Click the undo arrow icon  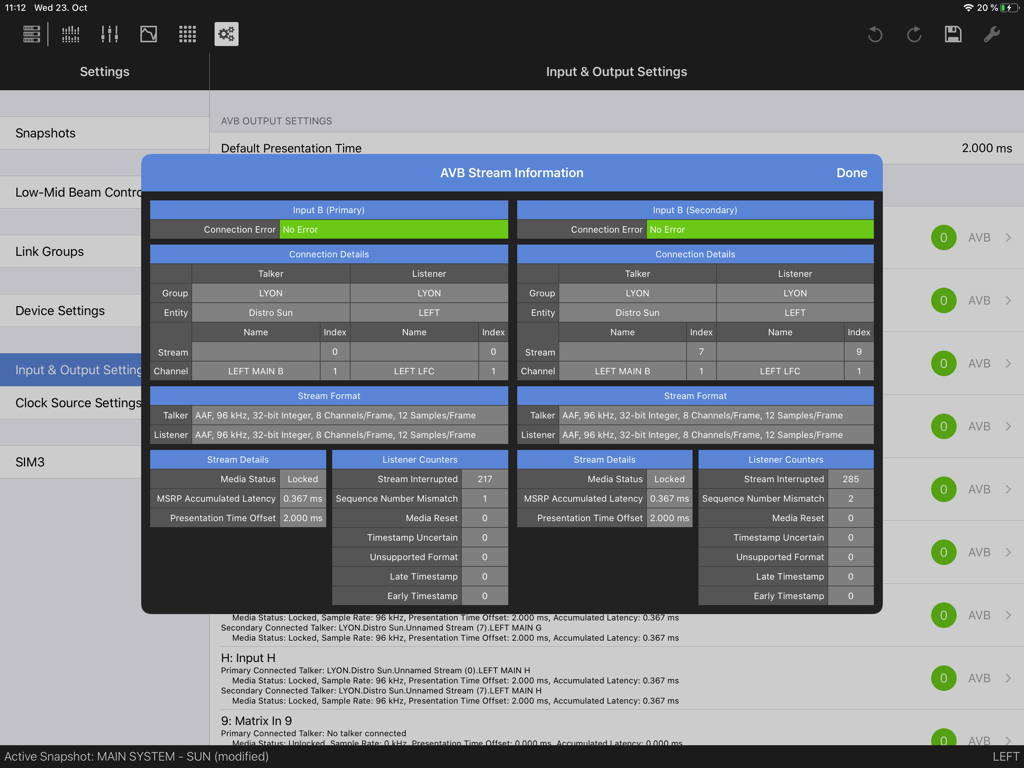[875, 33]
